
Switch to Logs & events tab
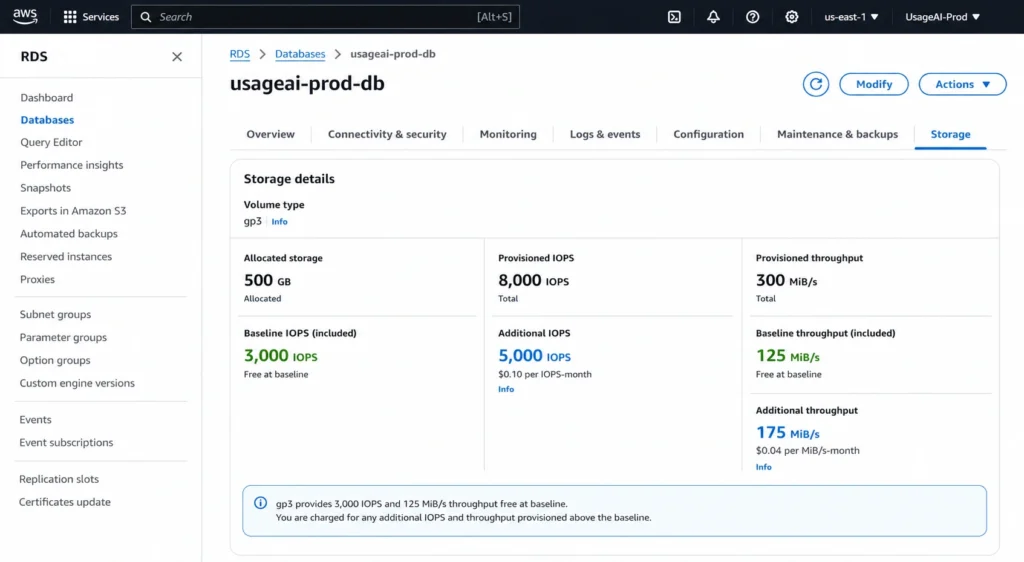pos(605,134)
